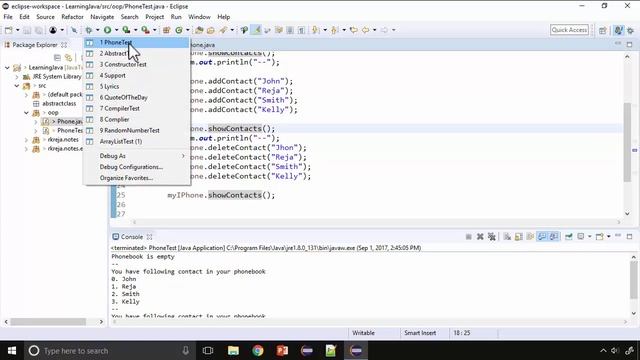The width and height of the screenshot is (640, 360).
Task: Click the Previous Annotation toolbar icon
Action: tap(335, 30)
